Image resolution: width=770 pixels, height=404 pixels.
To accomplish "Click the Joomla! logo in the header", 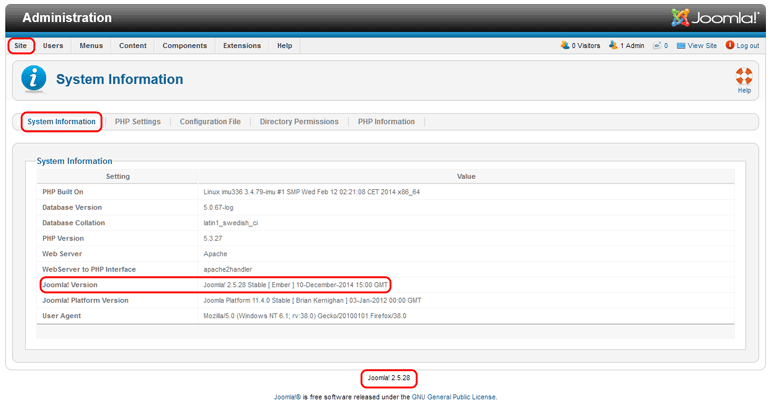I will pos(715,18).
